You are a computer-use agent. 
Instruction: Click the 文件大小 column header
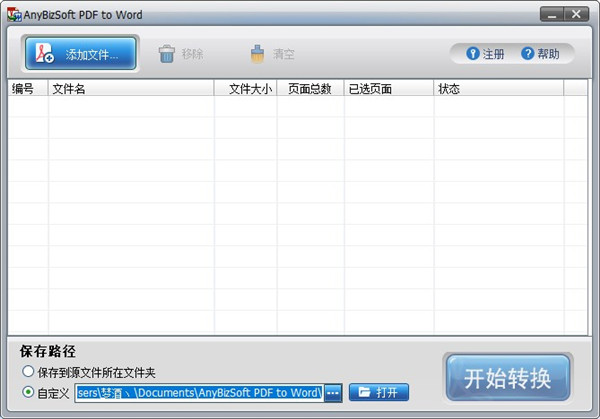246,89
